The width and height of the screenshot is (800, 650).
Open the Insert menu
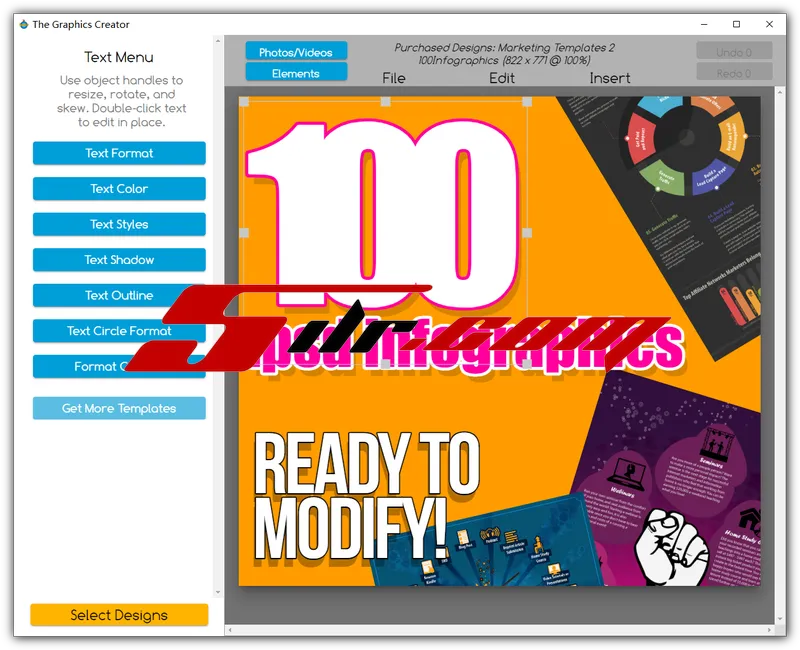click(x=610, y=78)
